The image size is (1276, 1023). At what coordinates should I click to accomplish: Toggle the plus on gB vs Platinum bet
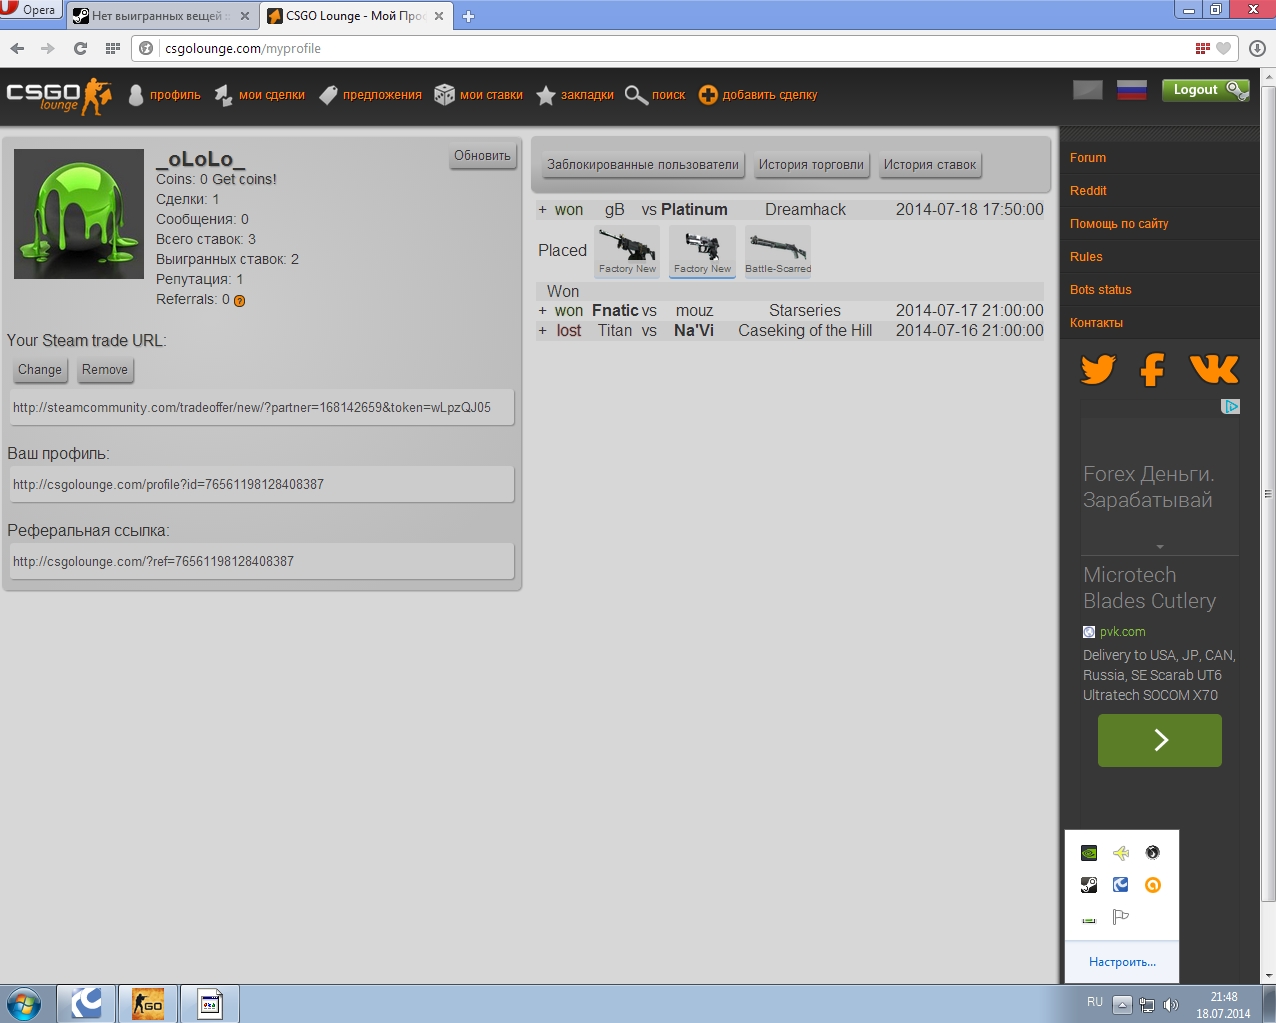(x=543, y=210)
